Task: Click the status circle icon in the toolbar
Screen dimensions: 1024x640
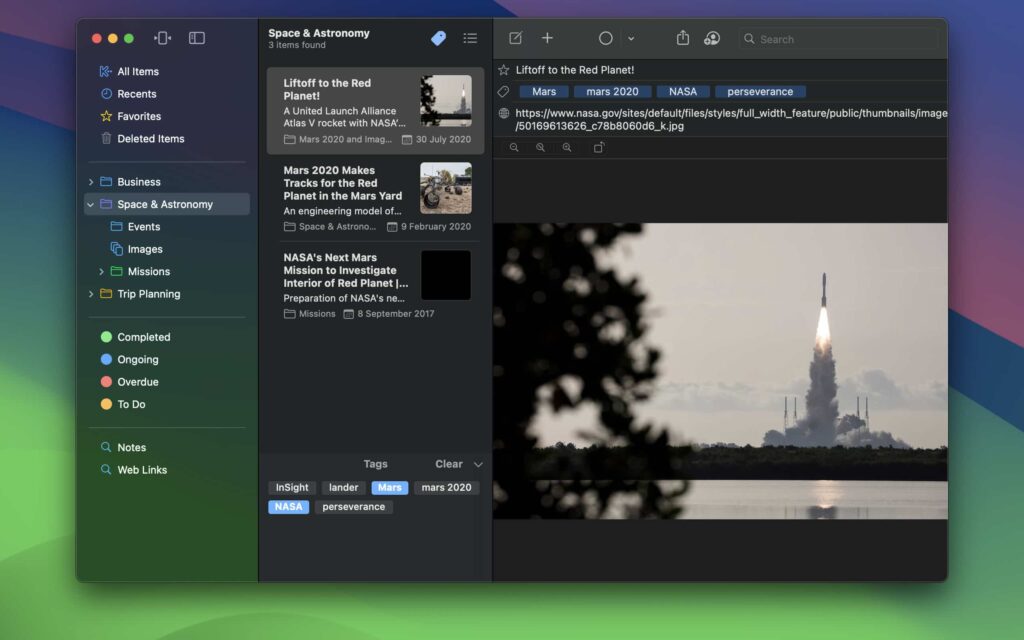Action: click(605, 38)
